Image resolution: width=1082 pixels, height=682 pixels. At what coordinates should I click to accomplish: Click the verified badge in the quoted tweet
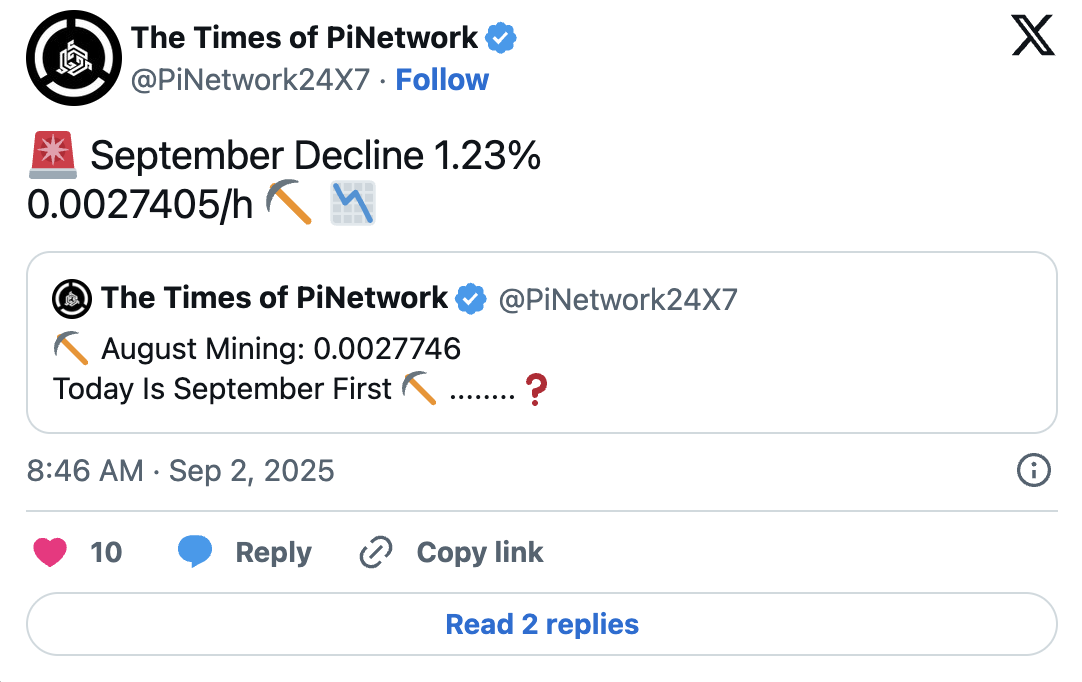tap(471, 298)
